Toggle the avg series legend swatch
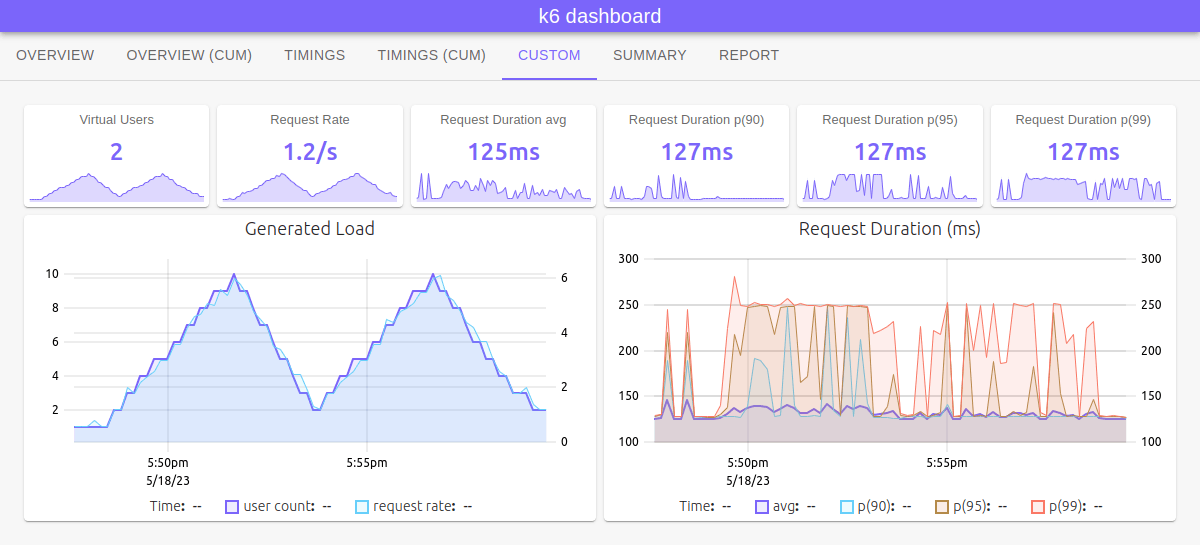Screen dimensions: 1200x545 tap(762, 507)
